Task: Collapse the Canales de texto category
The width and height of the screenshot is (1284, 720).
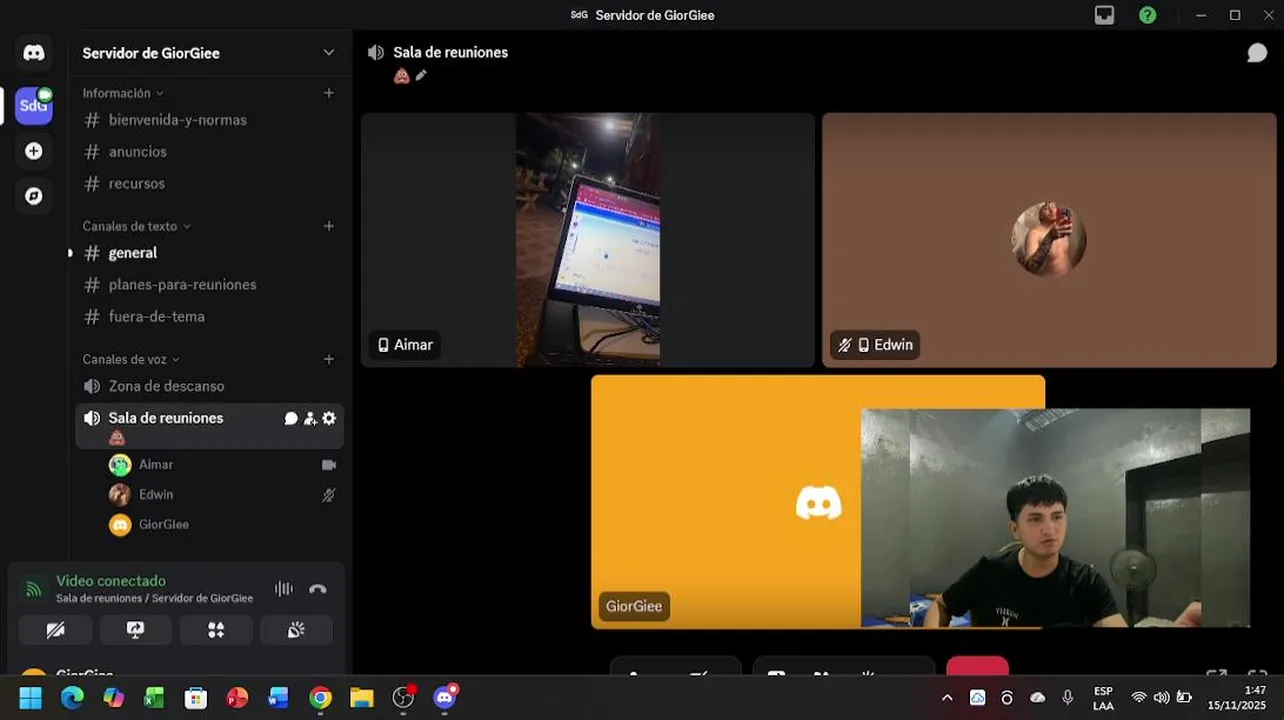Action: 136,226
